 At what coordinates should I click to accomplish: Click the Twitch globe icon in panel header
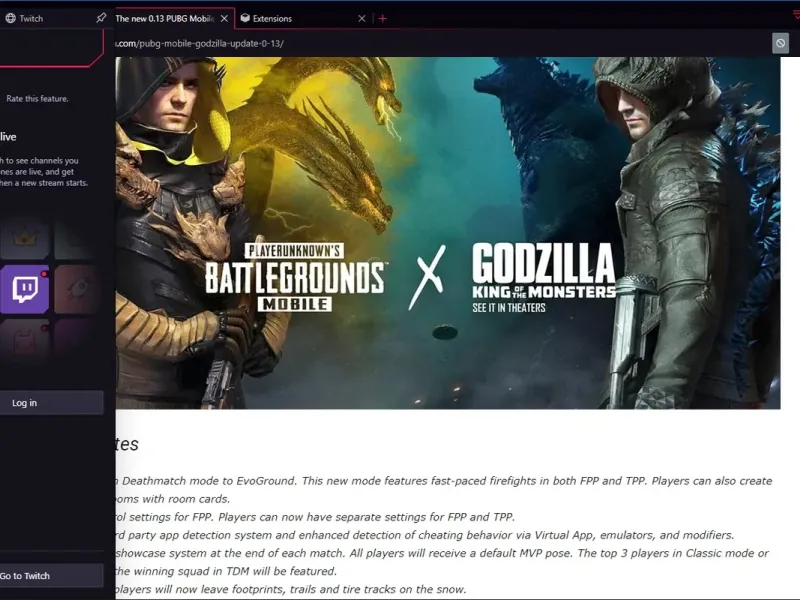click(x=10, y=18)
